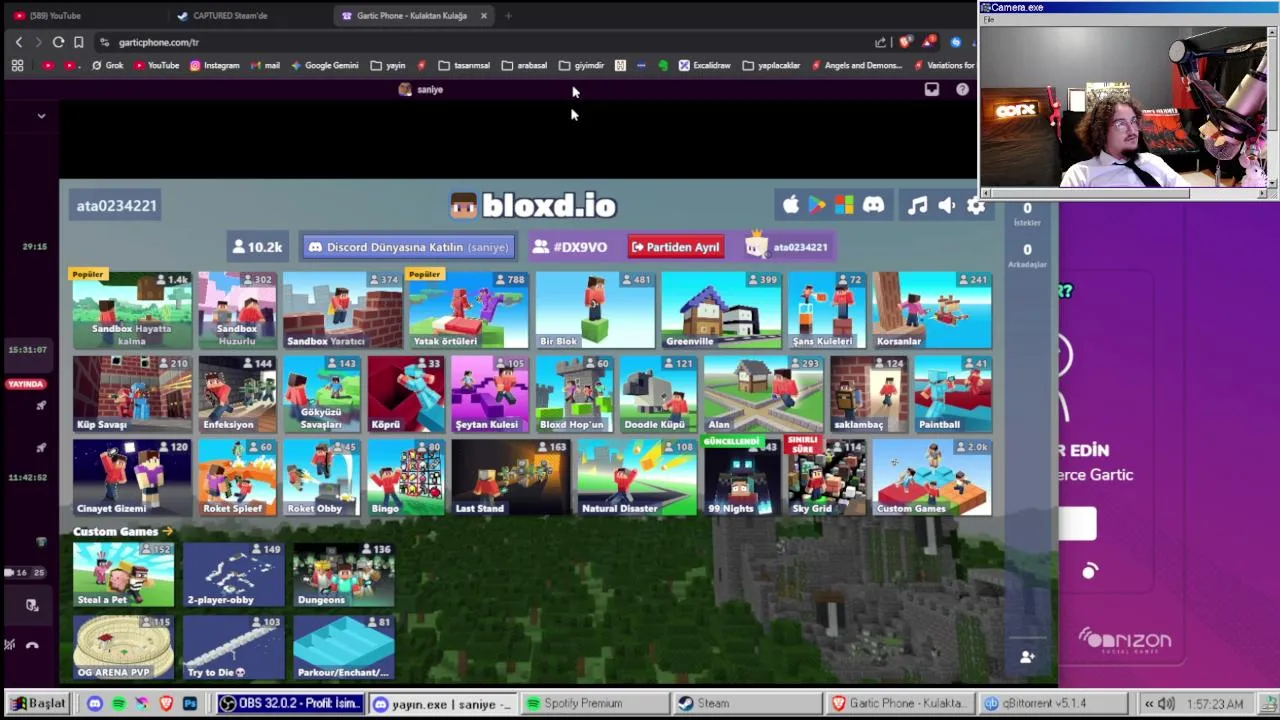This screenshot has height=720, width=1280.
Task: Open the Natural Disaster game
Action: pyautogui.click(x=636, y=477)
